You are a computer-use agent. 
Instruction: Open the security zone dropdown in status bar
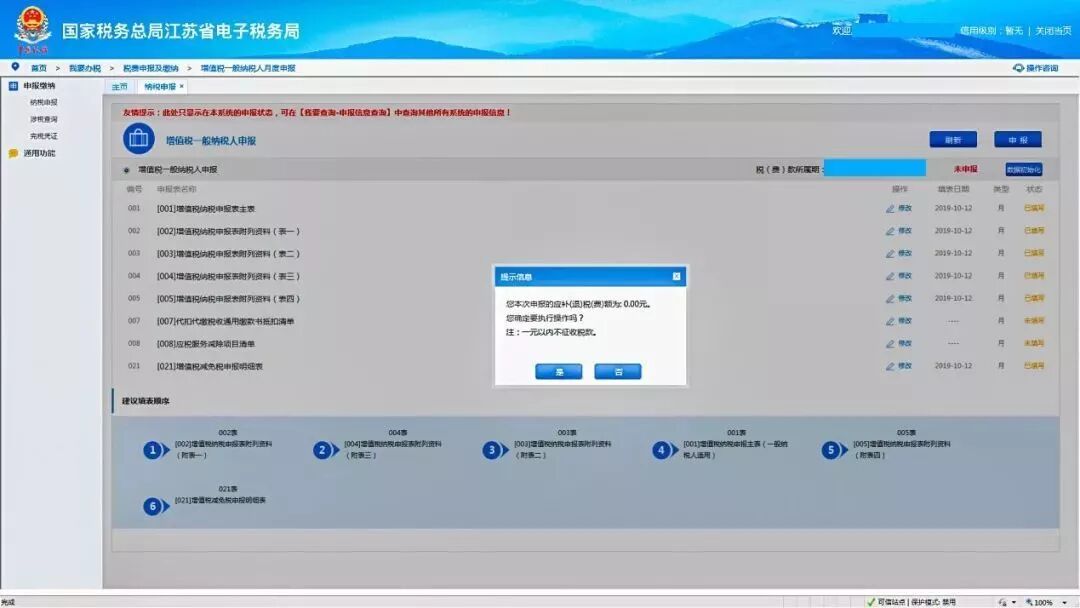pyautogui.click(x=1013, y=602)
